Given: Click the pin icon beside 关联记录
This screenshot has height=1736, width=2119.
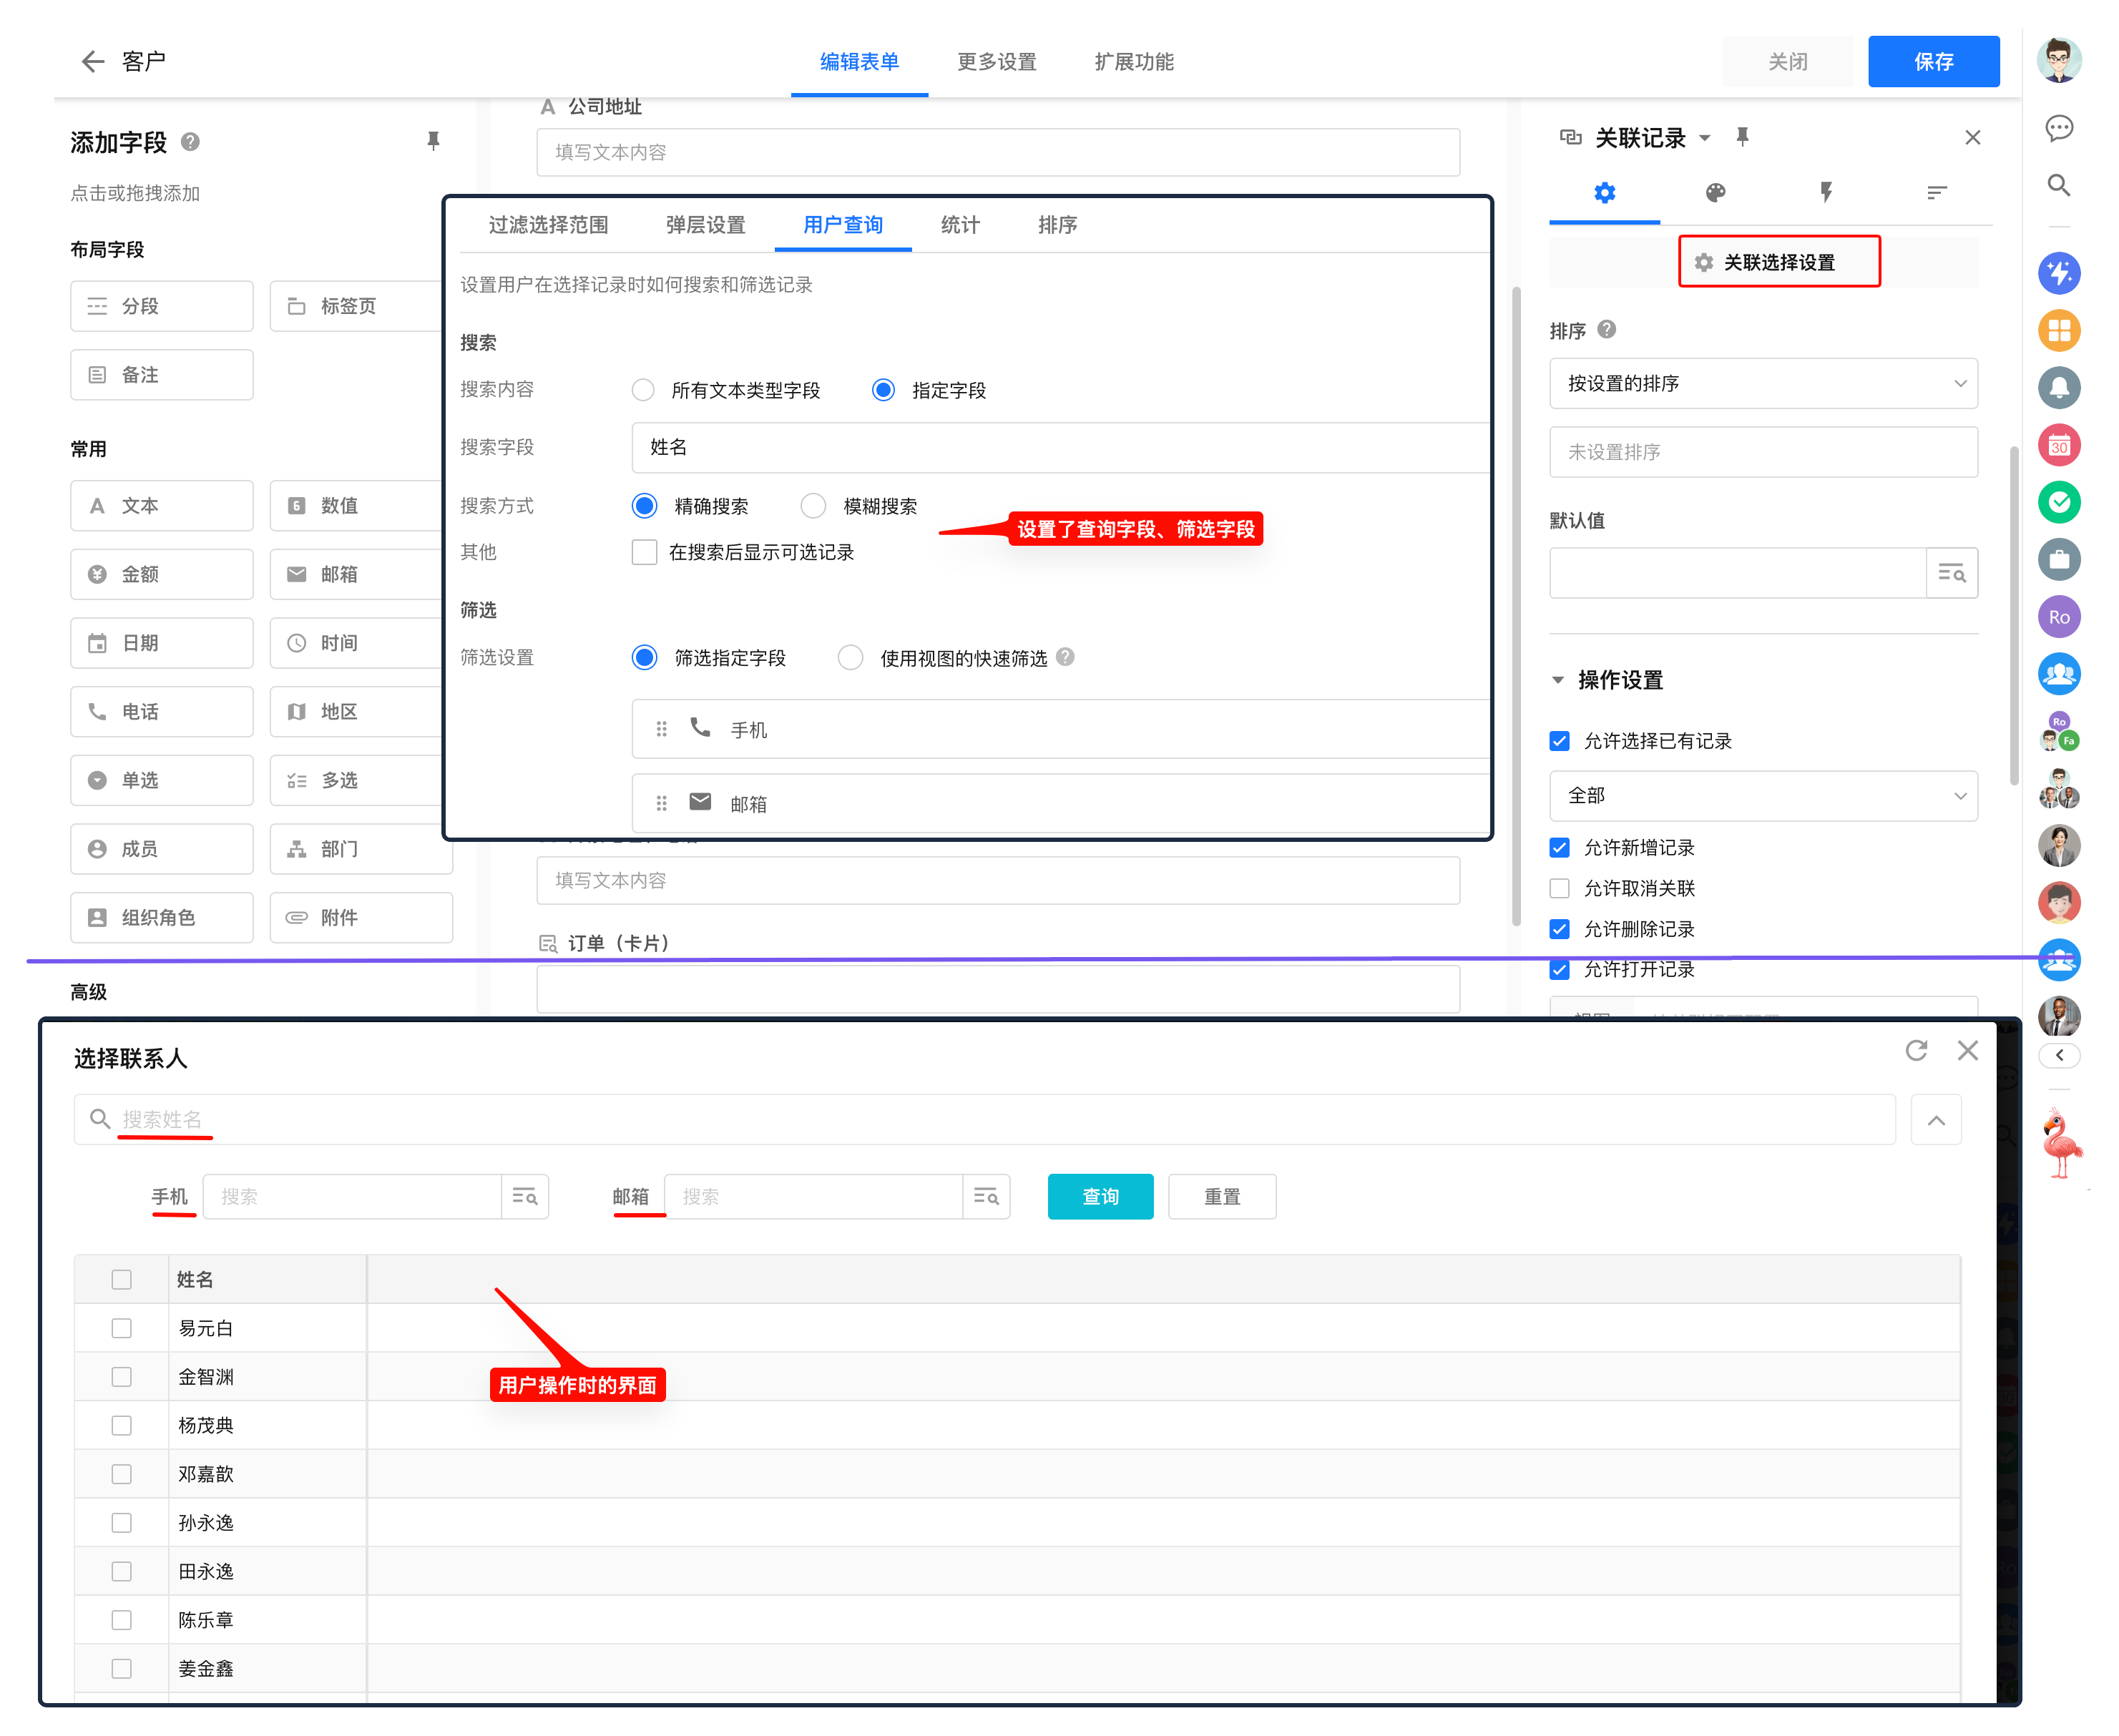Looking at the screenshot, I should coord(1741,137).
